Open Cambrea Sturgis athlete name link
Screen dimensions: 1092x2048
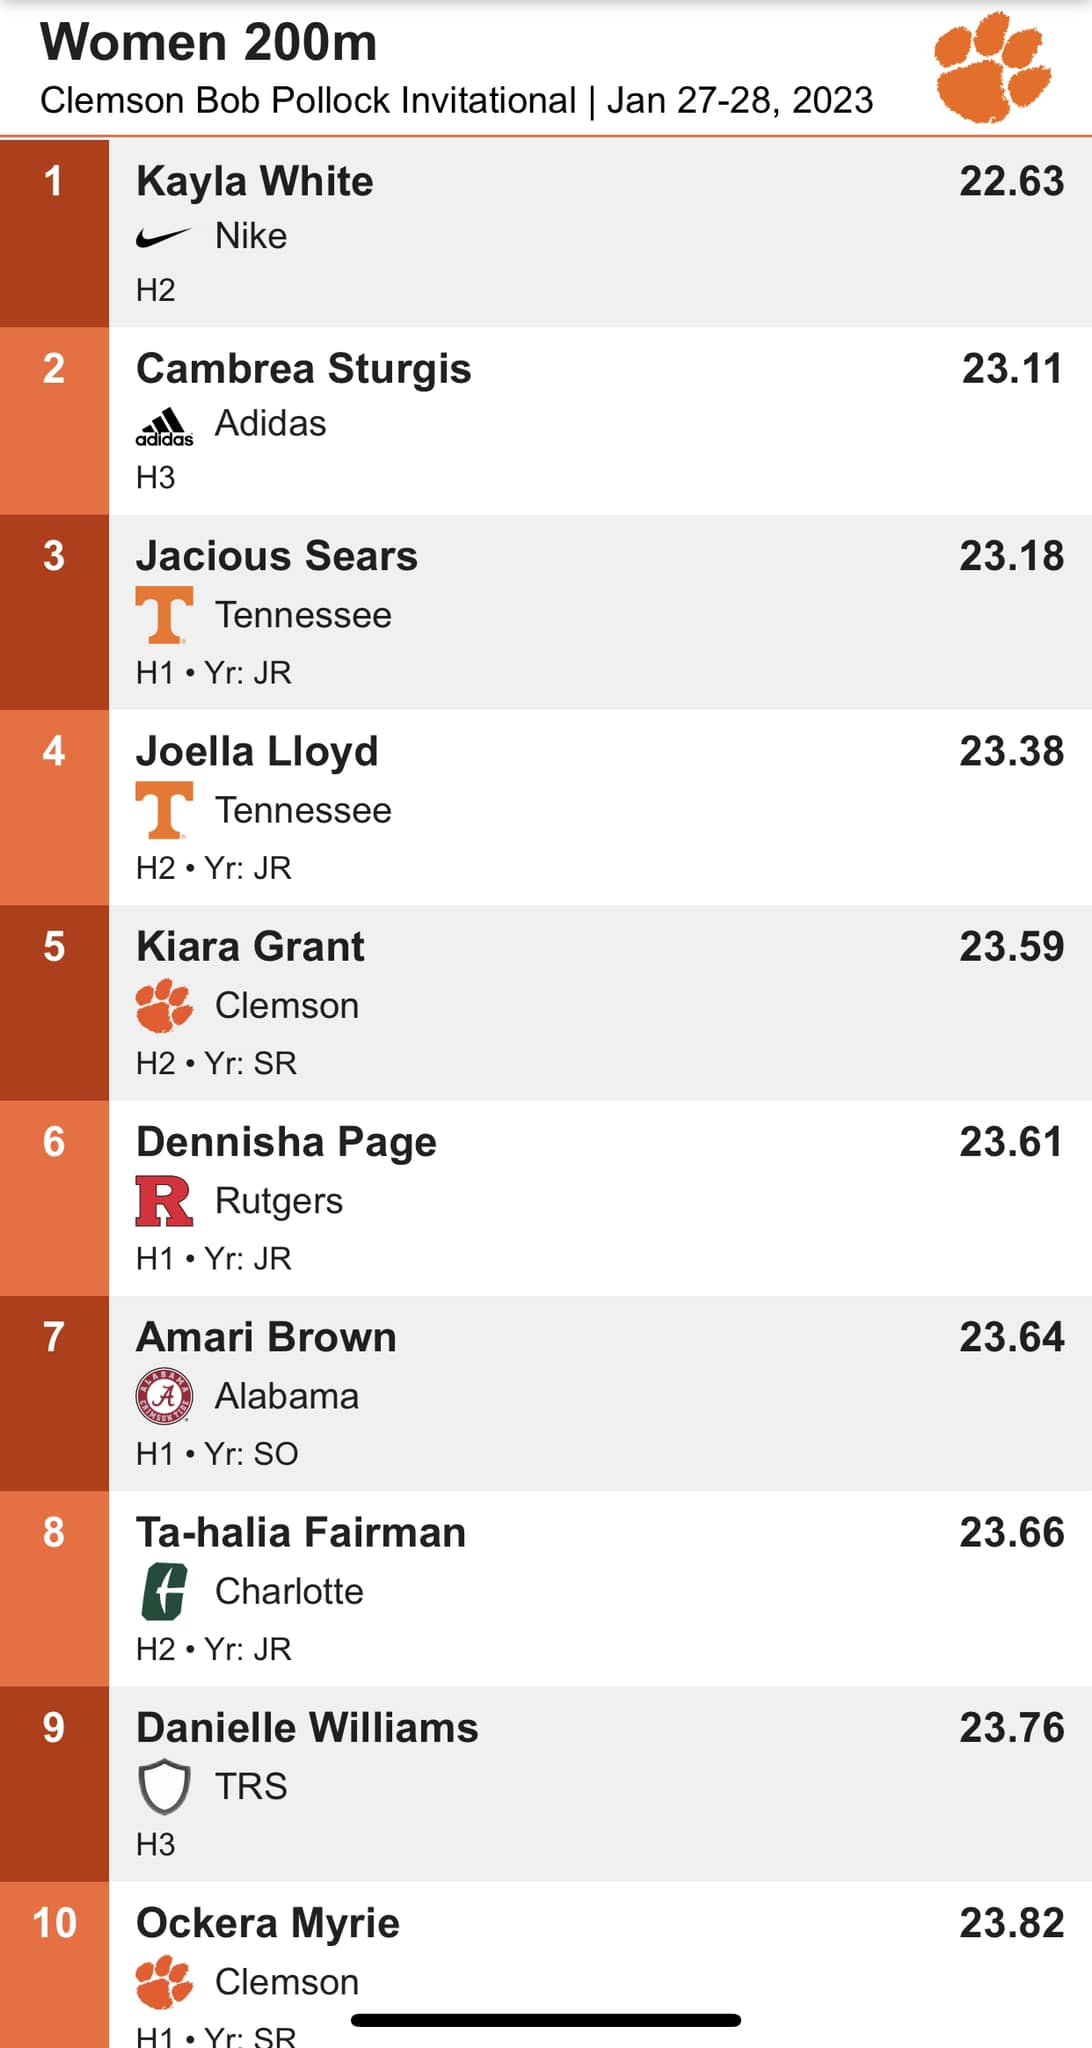[x=304, y=369]
